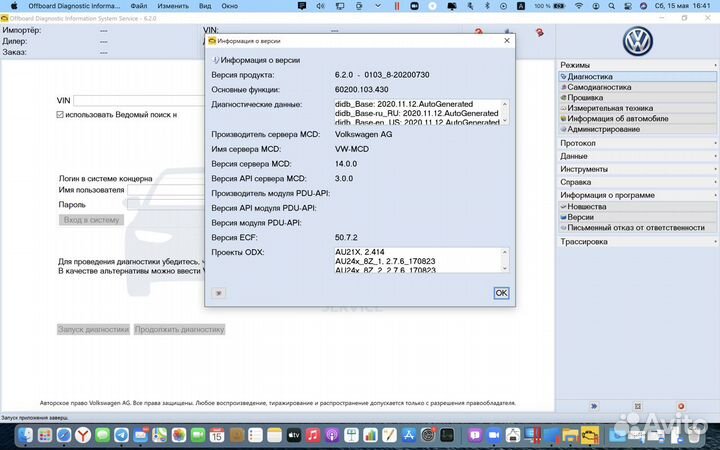Open Письменный отказ от ответственности
The image size is (720, 450).
click(x=638, y=228)
